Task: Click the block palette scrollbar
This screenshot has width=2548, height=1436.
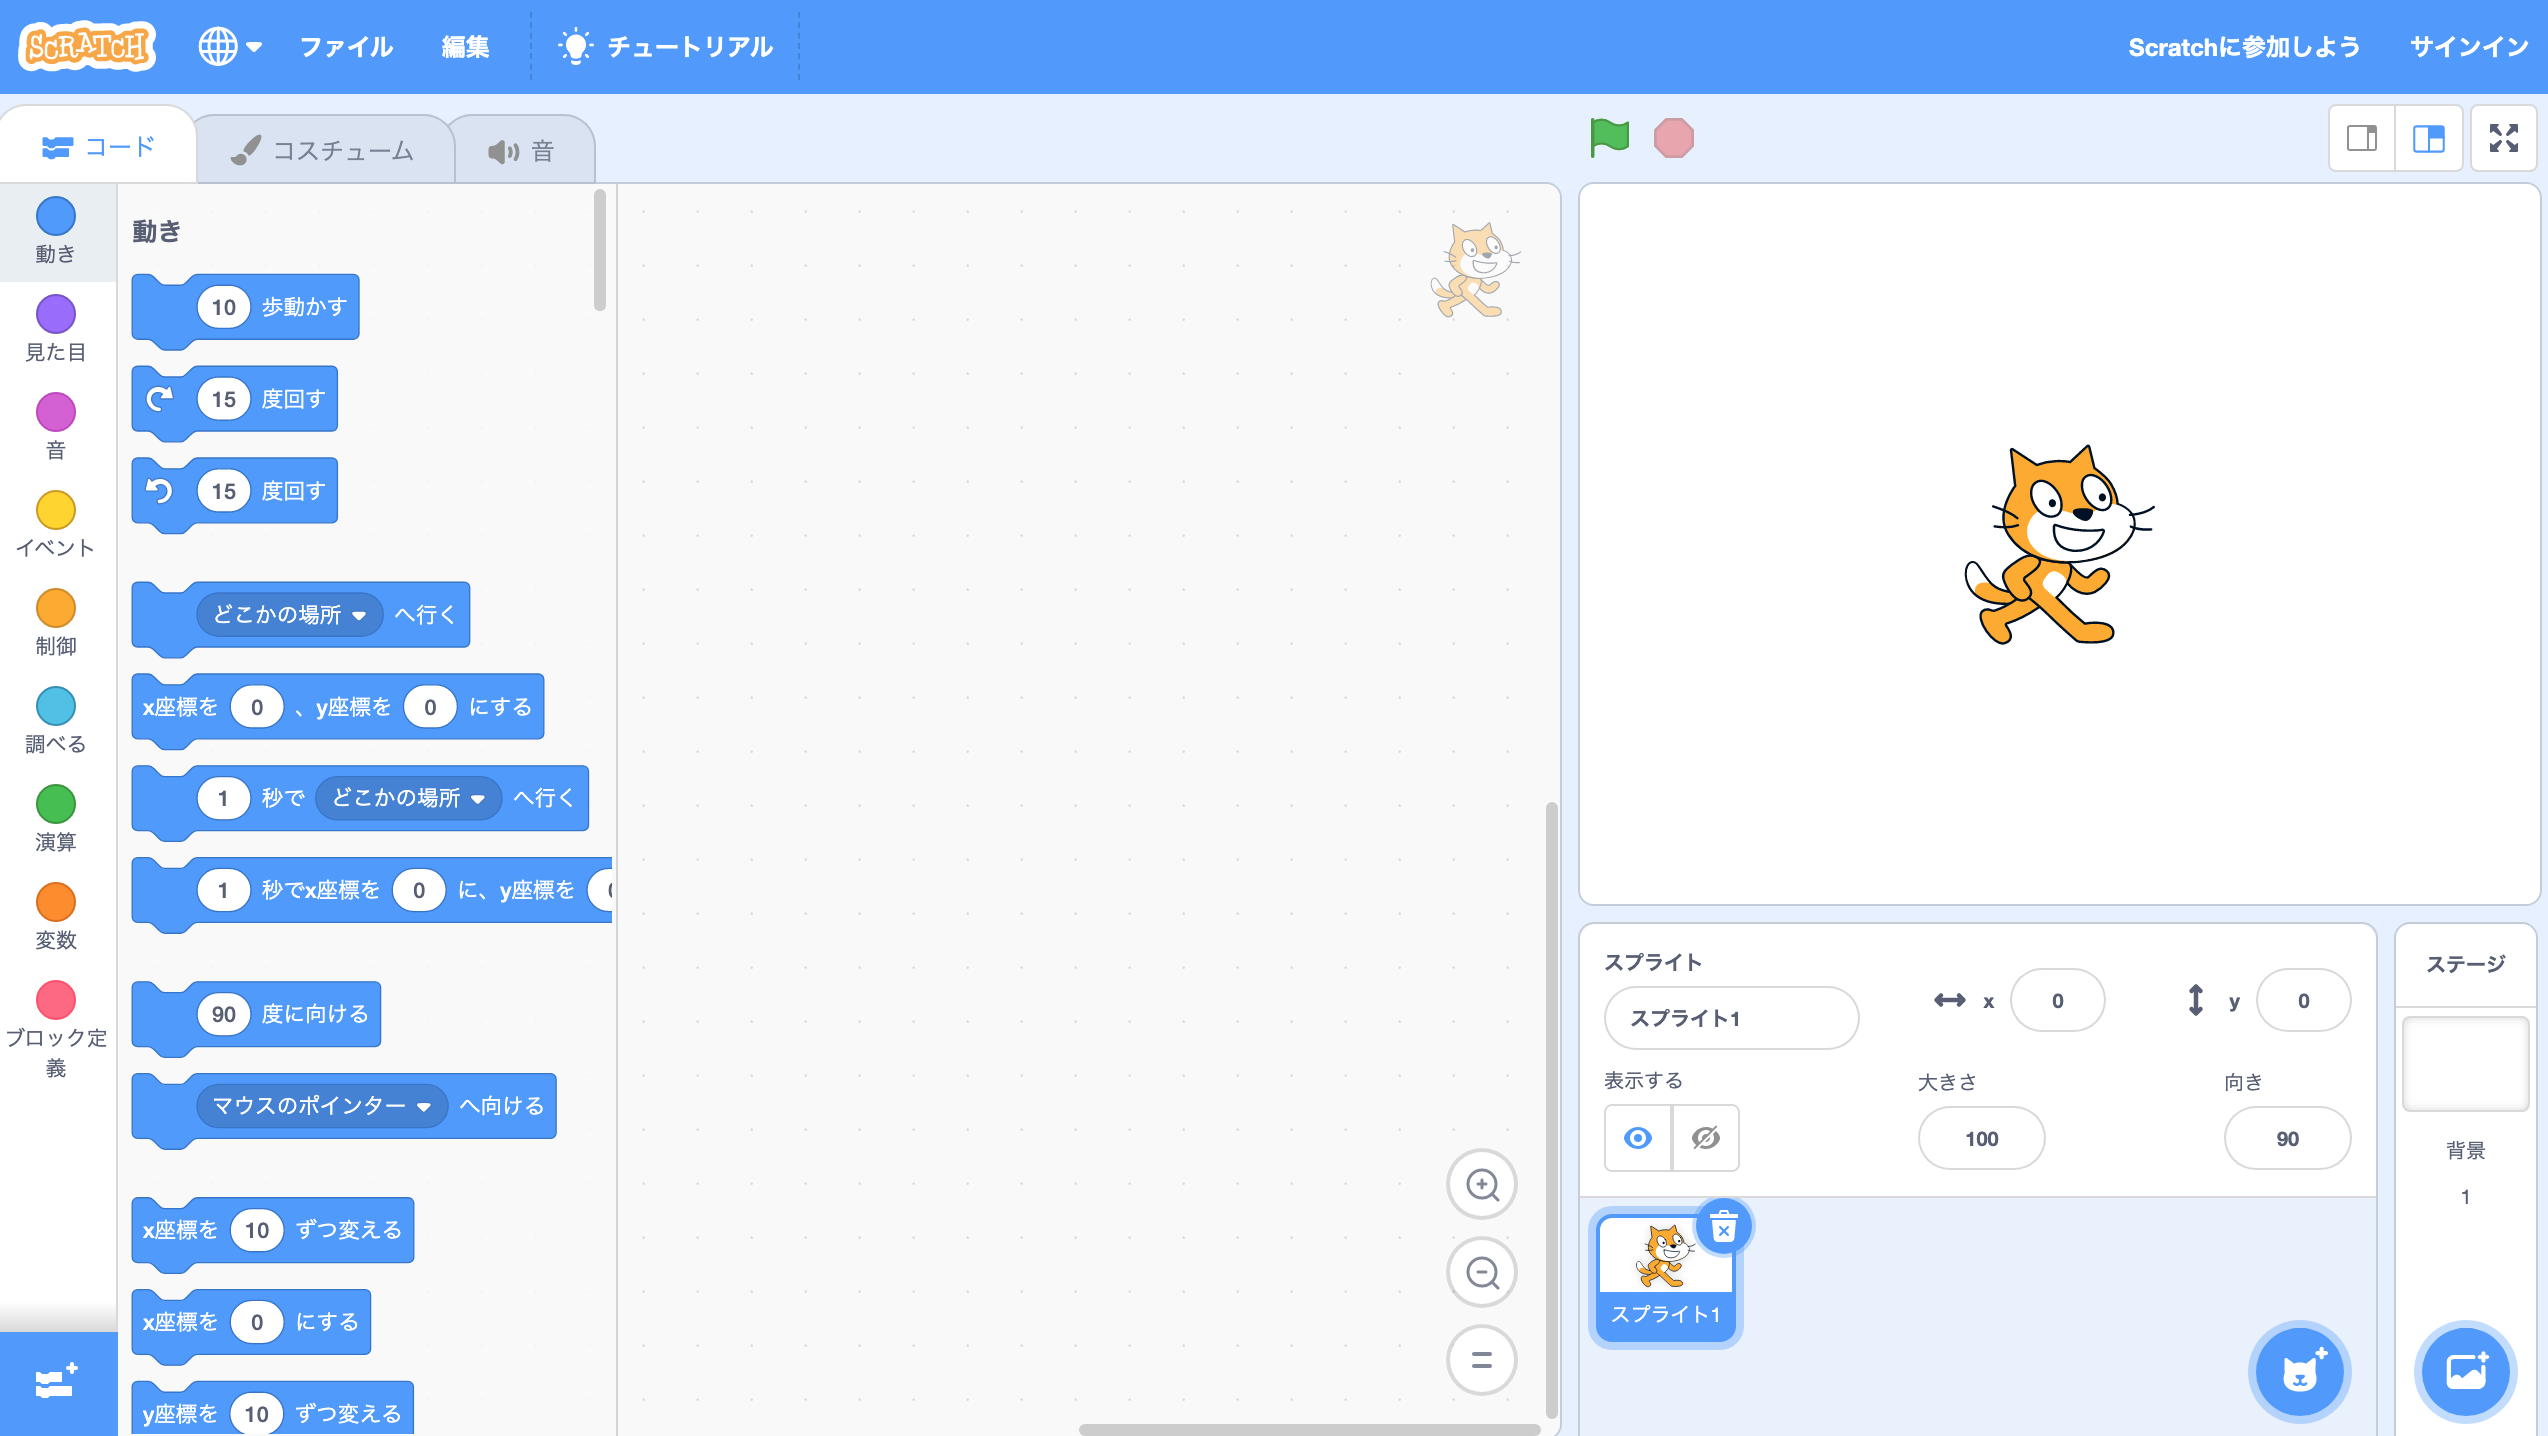Action: [600, 250]
